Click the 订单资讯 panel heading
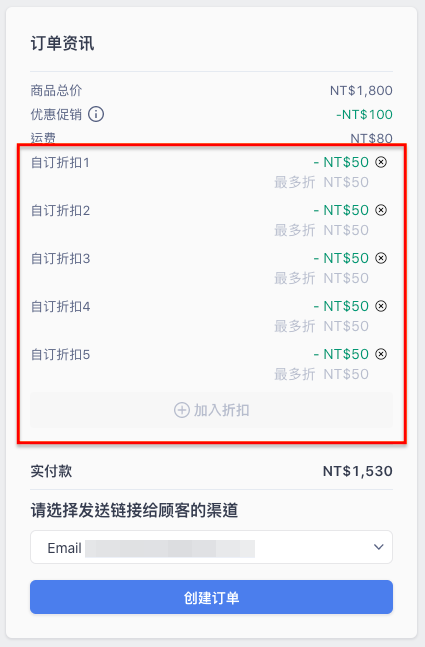The width and height of the screenshot is (425, 647). [x=62, y=43]
